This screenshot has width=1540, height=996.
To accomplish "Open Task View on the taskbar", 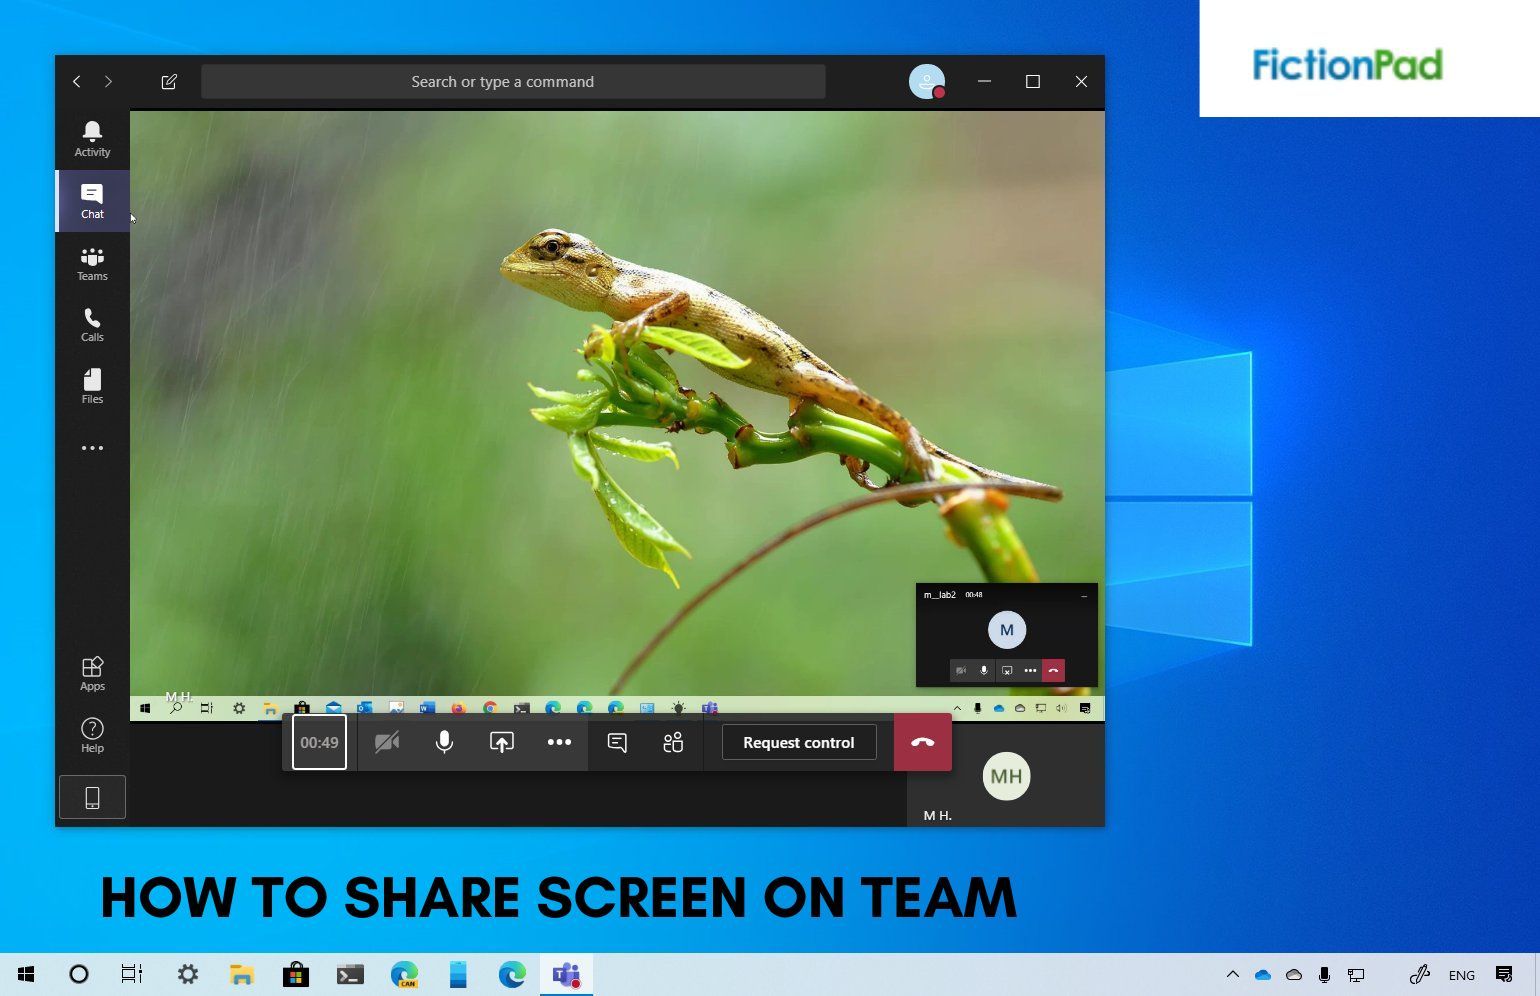I will (x=132, y=974).
